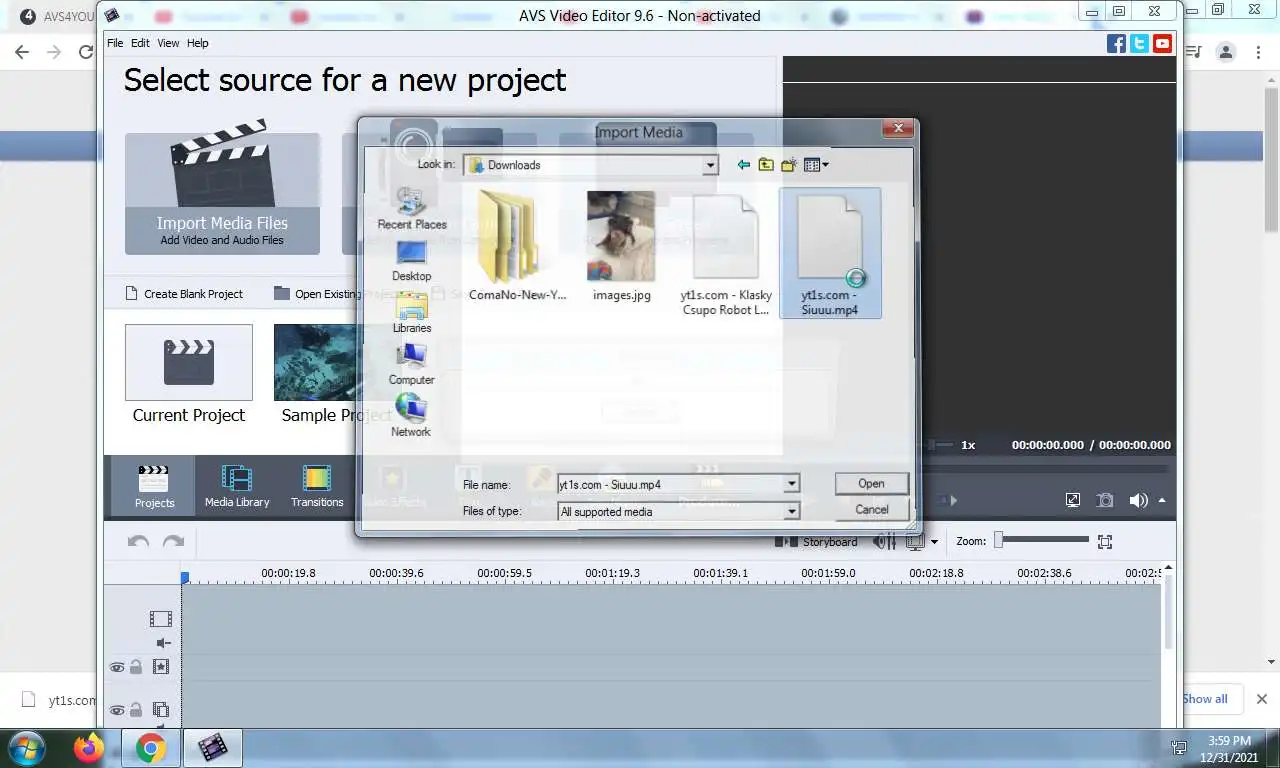The height and width of the screenshot is (768, 1280).
Task: Take a snapshot of the preview
Action: click(1105, 500)
